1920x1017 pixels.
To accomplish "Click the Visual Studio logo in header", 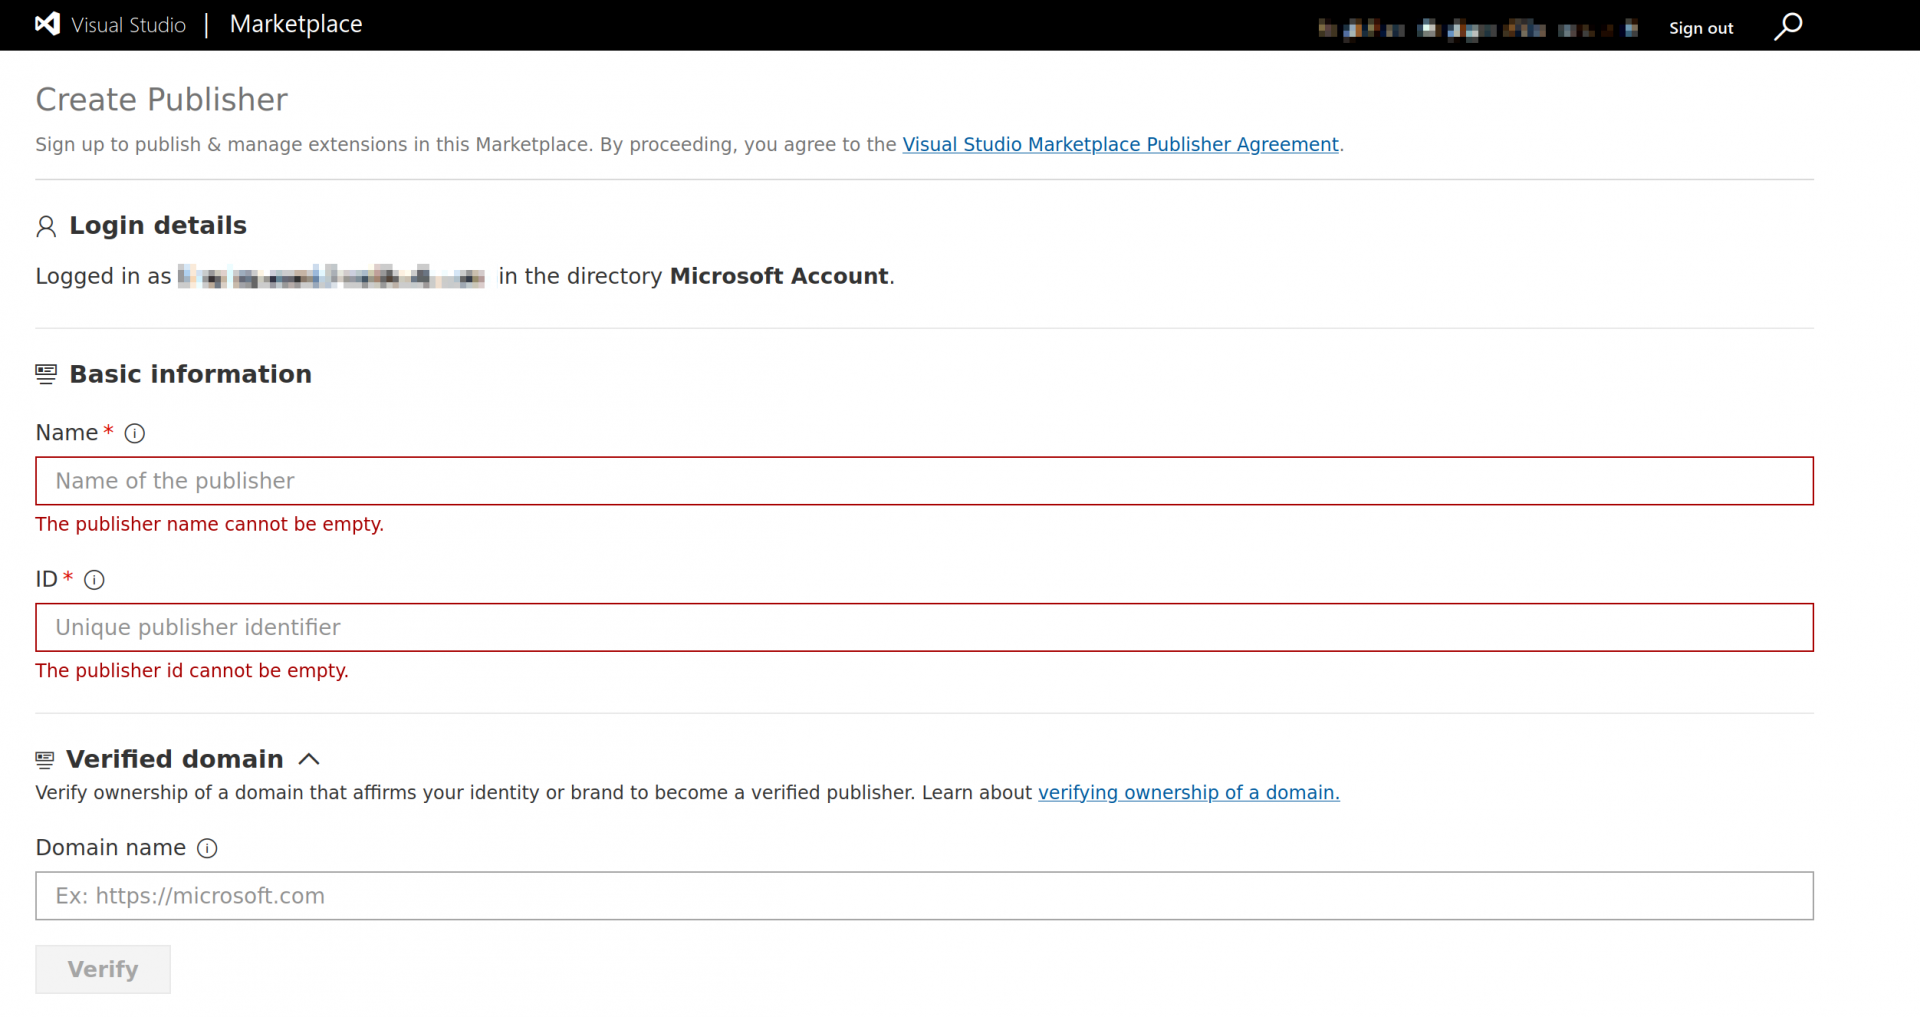I will [x=47, y=24].
